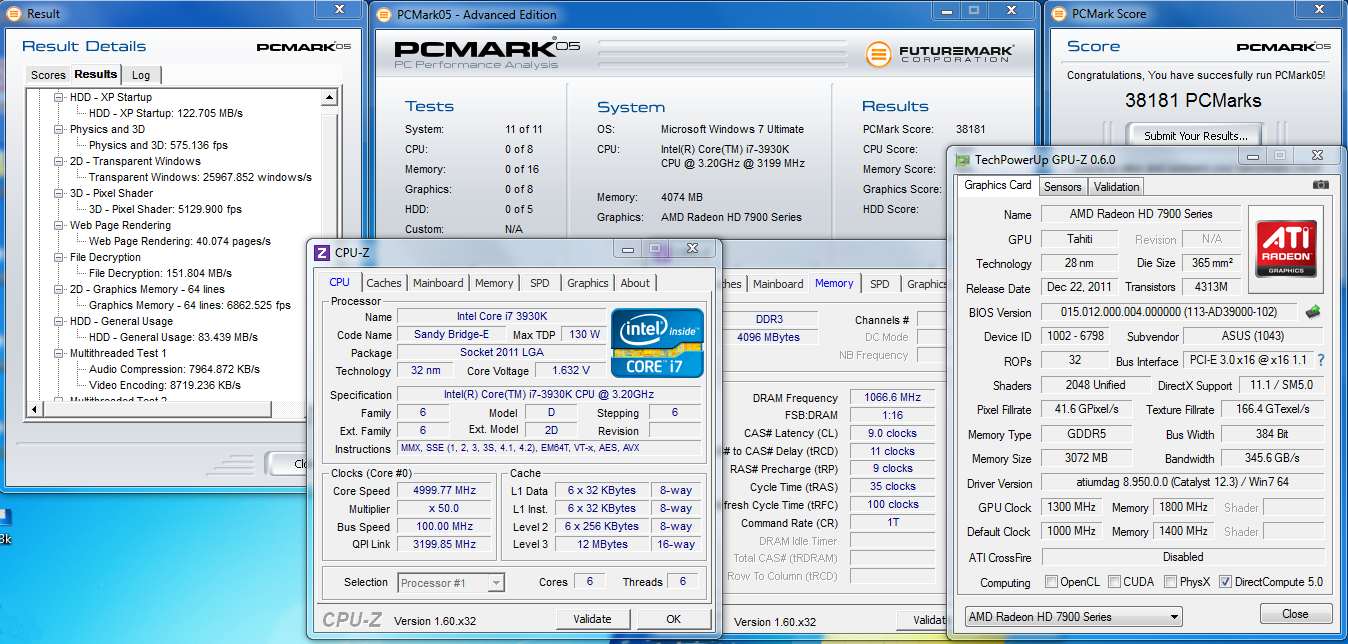Click the CPU-Z purple Z title icon
Viewport: 1348px width, 644px height.
[322, 253]
